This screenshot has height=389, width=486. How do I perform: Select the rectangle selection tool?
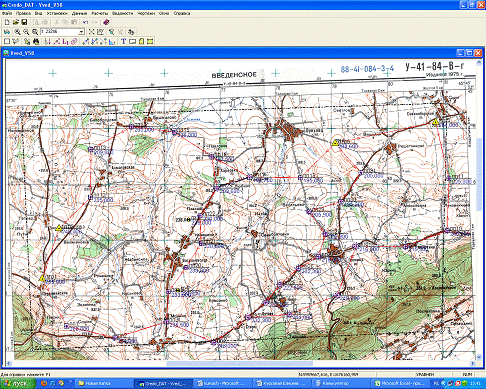tap(7, 41)
